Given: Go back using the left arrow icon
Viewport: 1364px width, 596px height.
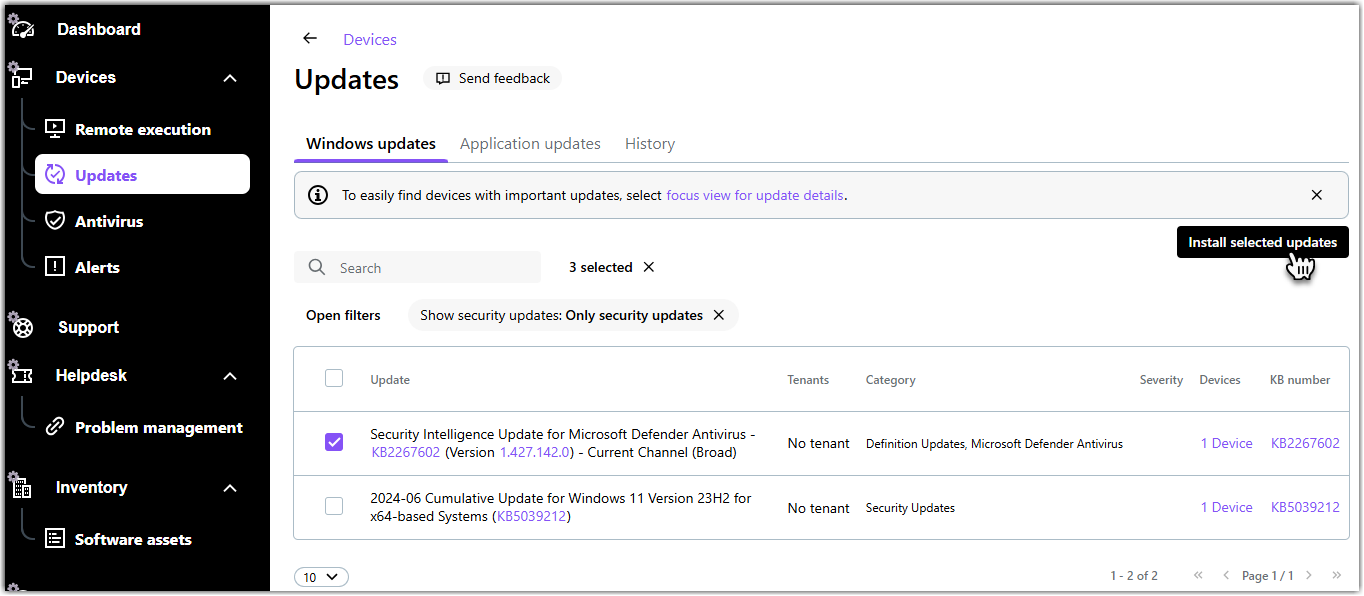Looking at the screenshot, I should tap(310, 39).
